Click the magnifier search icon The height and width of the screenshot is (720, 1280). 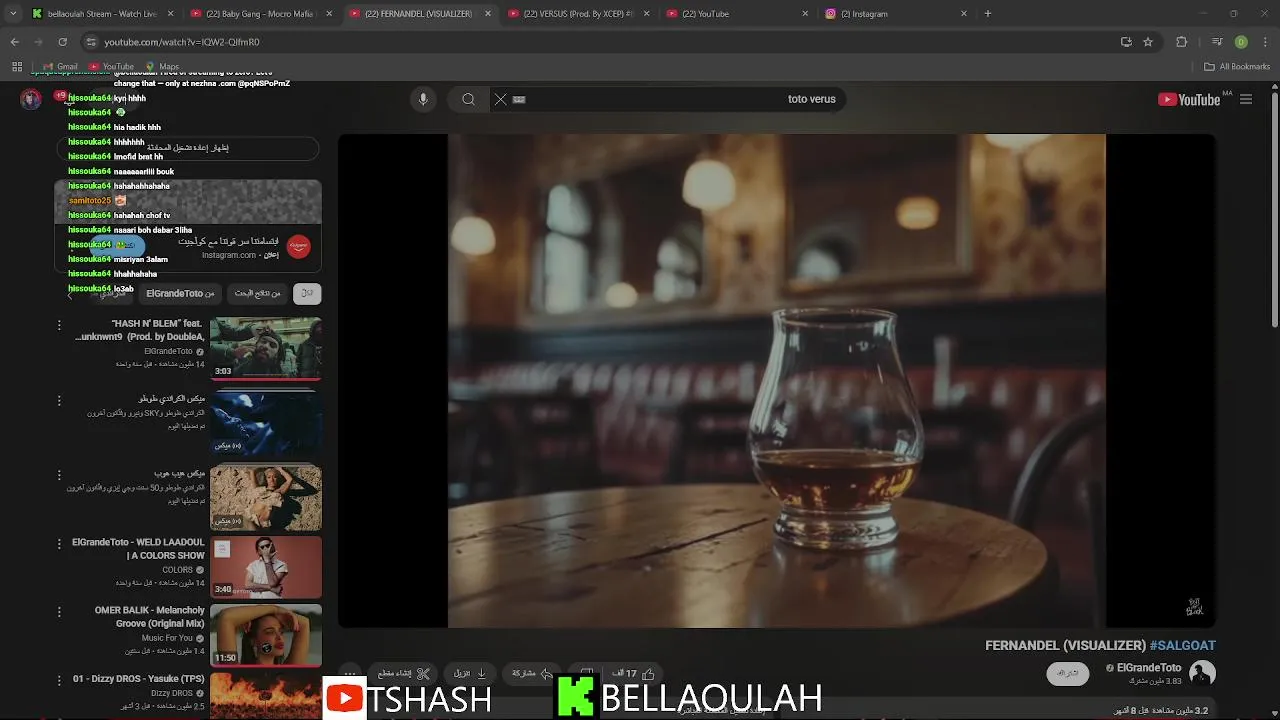click(x=468, y=99)
